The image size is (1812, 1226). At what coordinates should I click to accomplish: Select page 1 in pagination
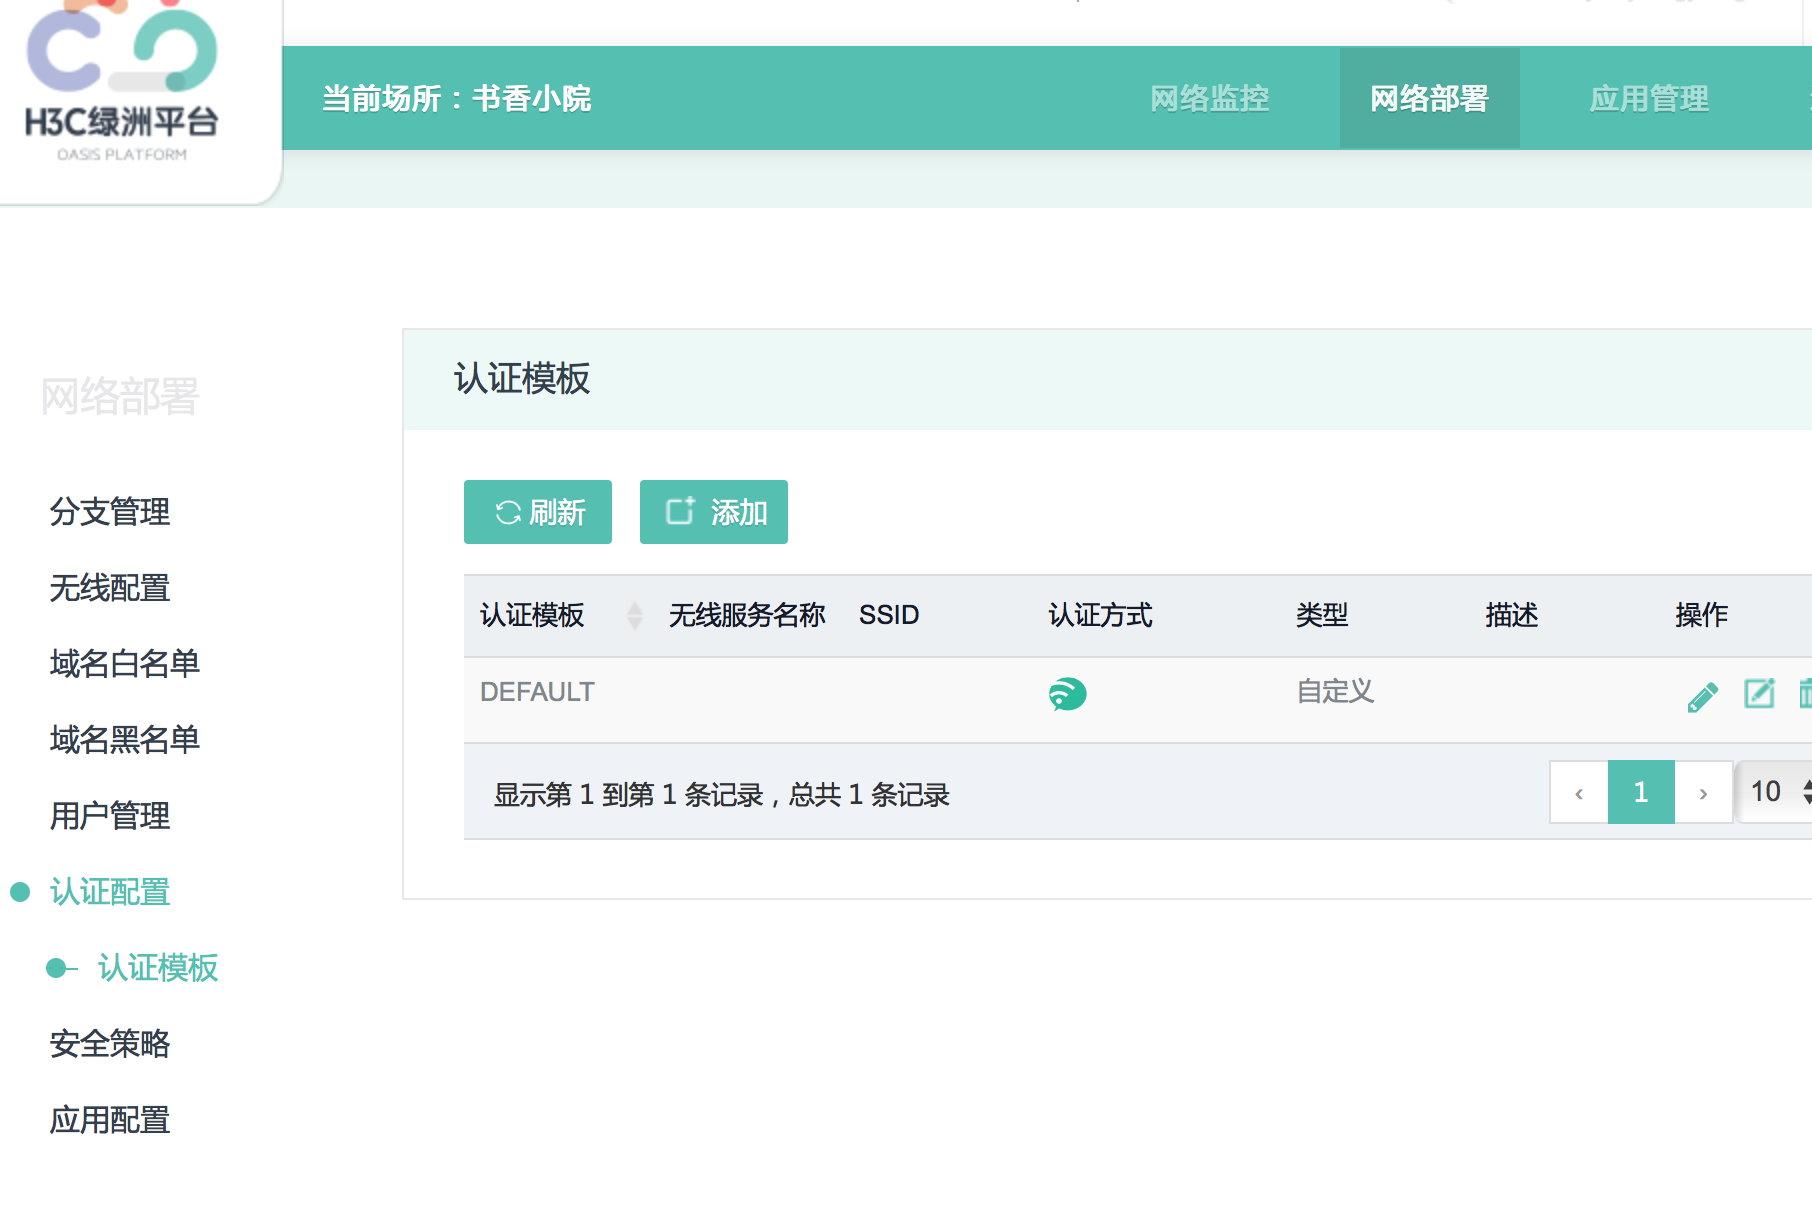pyautogui.click(x=1641, y=793)
